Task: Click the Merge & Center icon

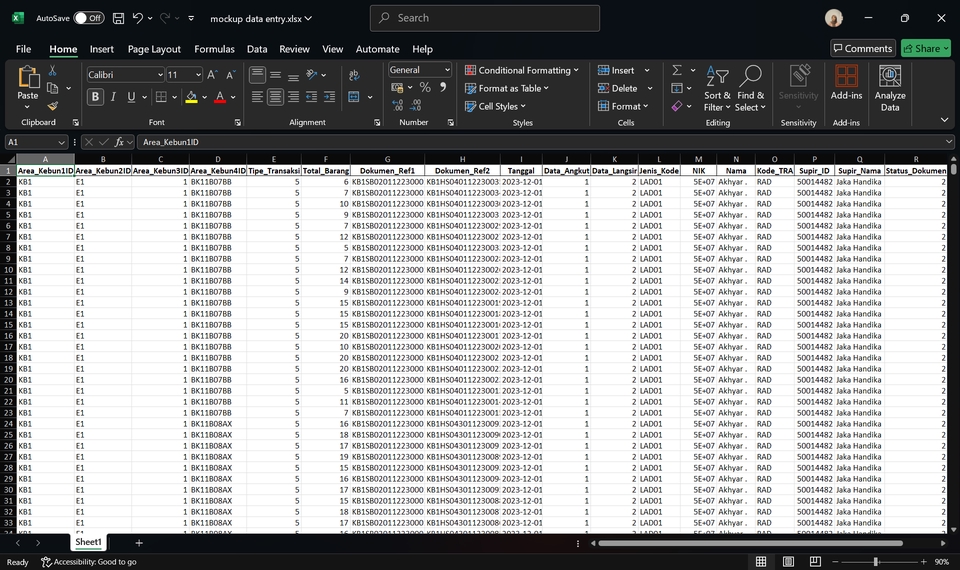Action: coord(354,97)
